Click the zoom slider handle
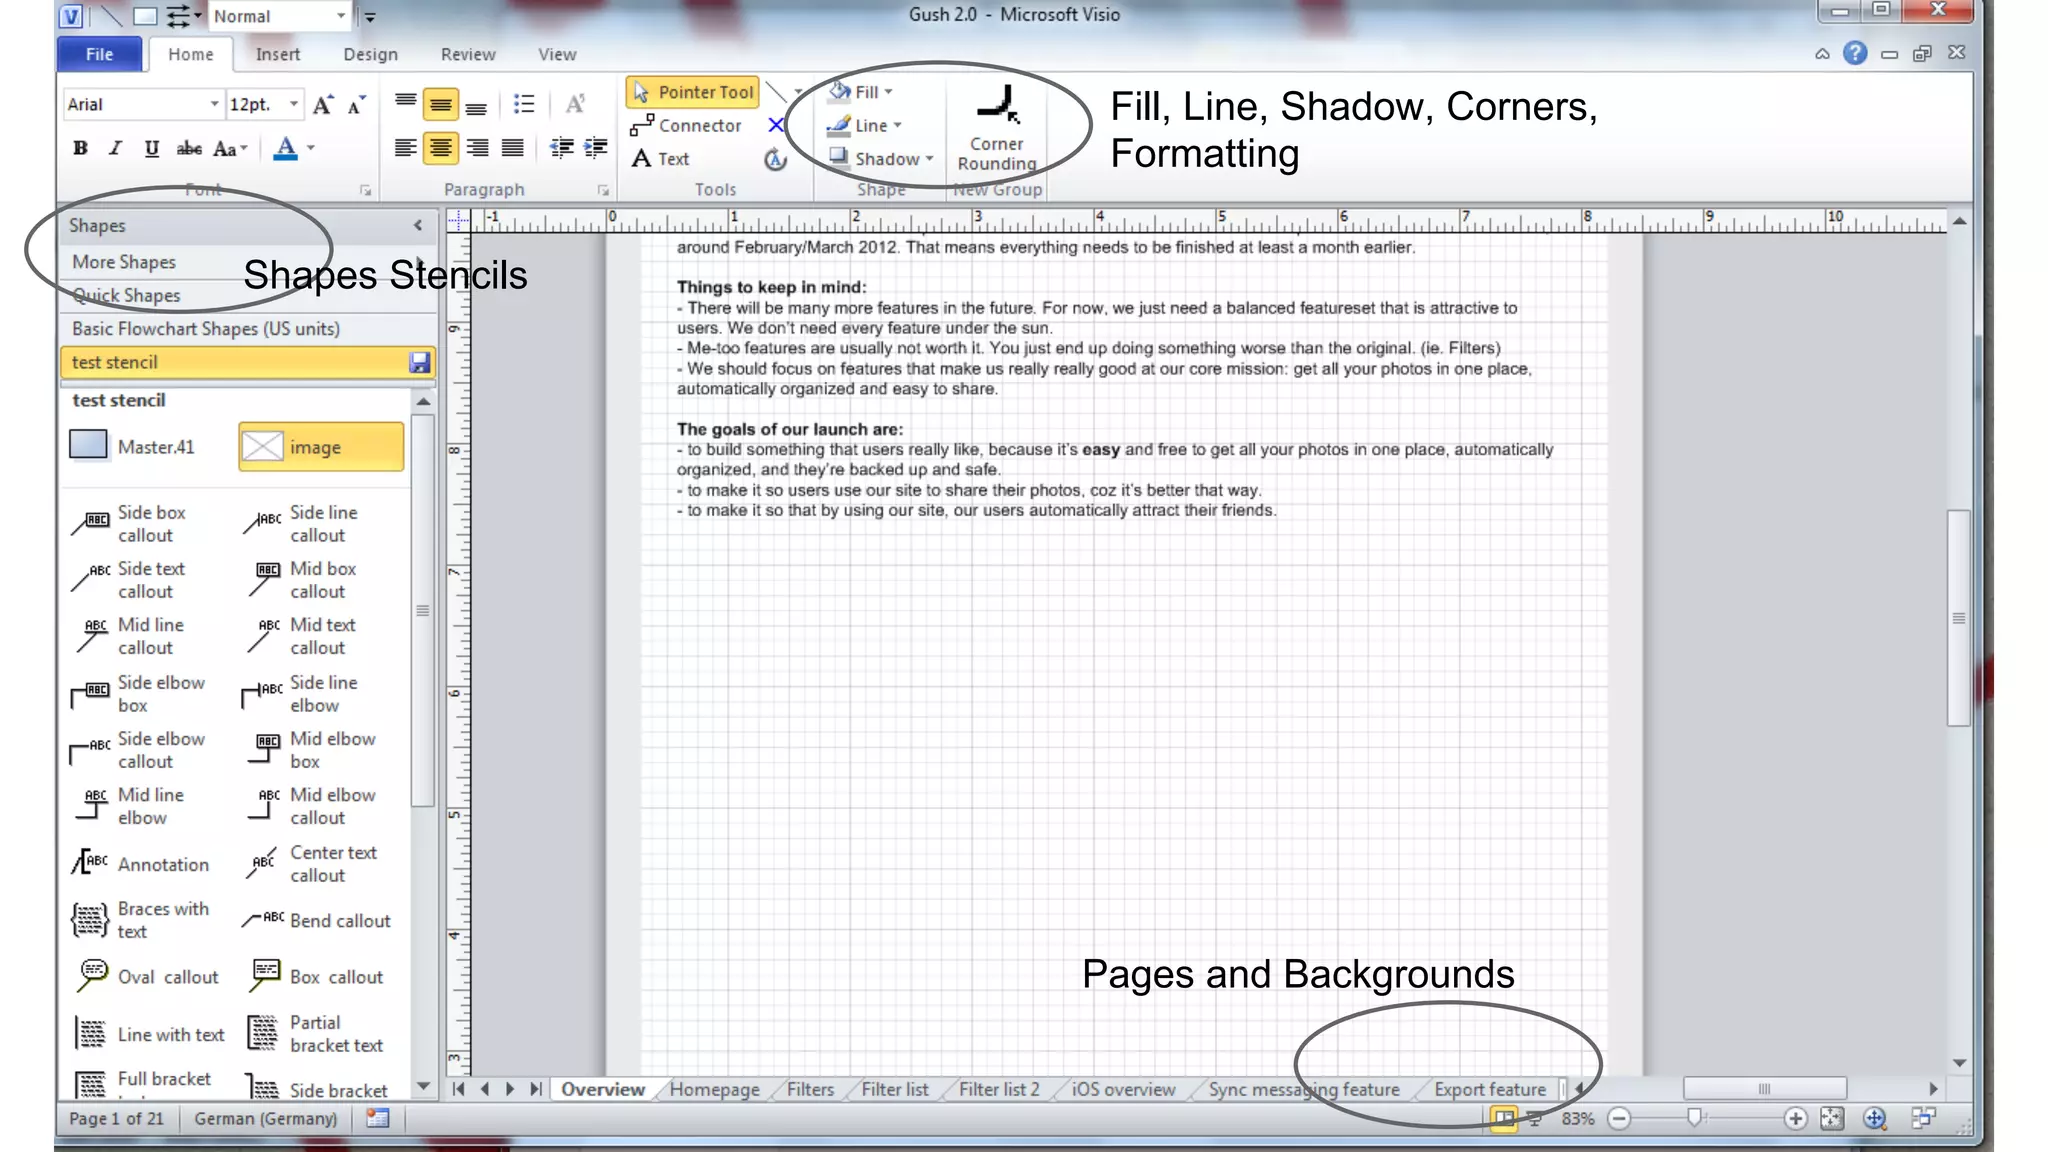The height and width of the screenshot is (1152, 2048). pos(1694,1118)
